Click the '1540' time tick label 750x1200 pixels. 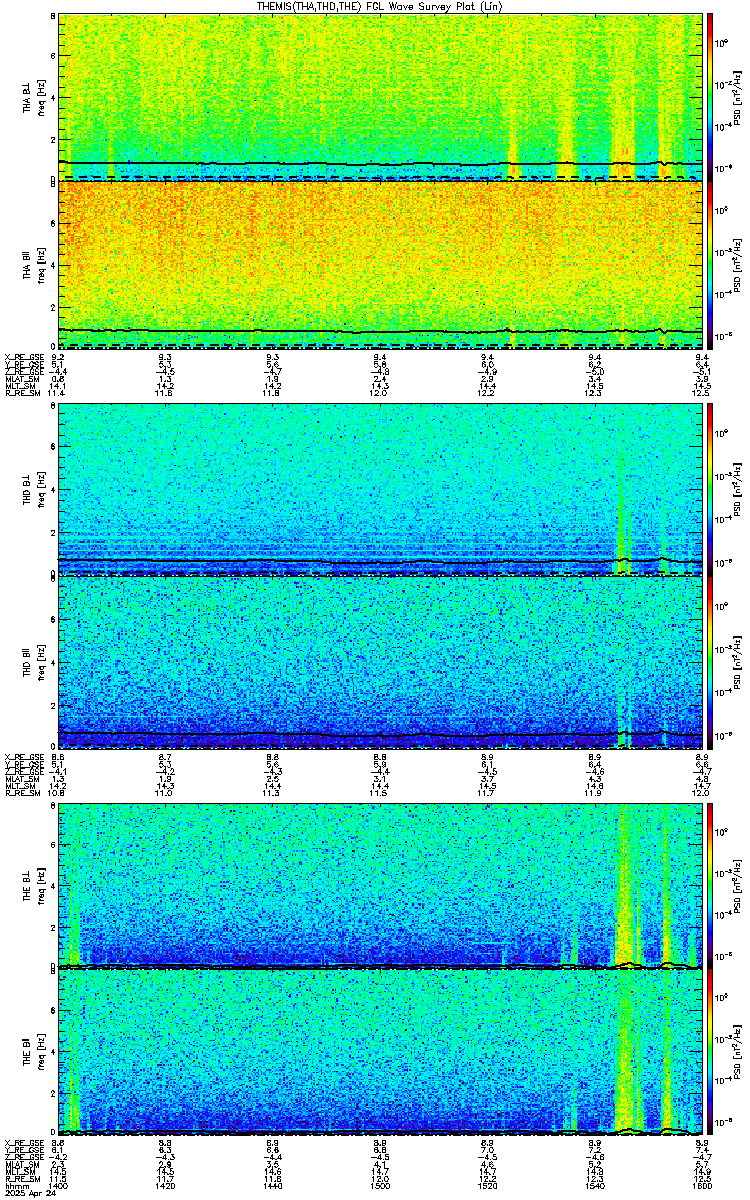(594, 1187)
